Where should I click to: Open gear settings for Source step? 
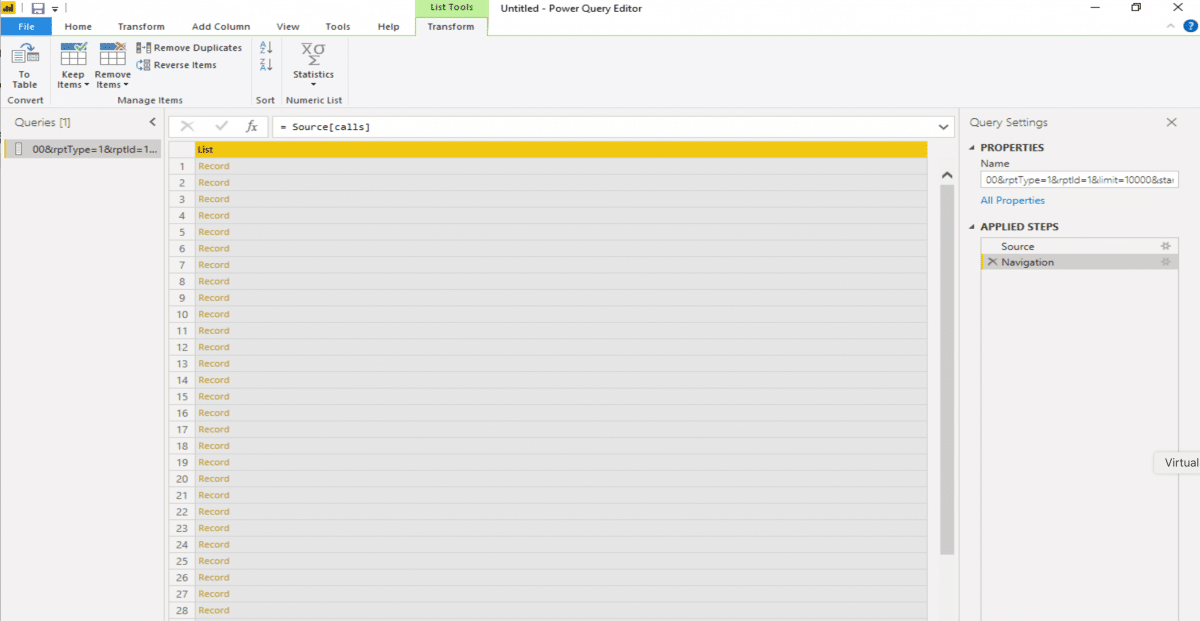click(1164, 246)
